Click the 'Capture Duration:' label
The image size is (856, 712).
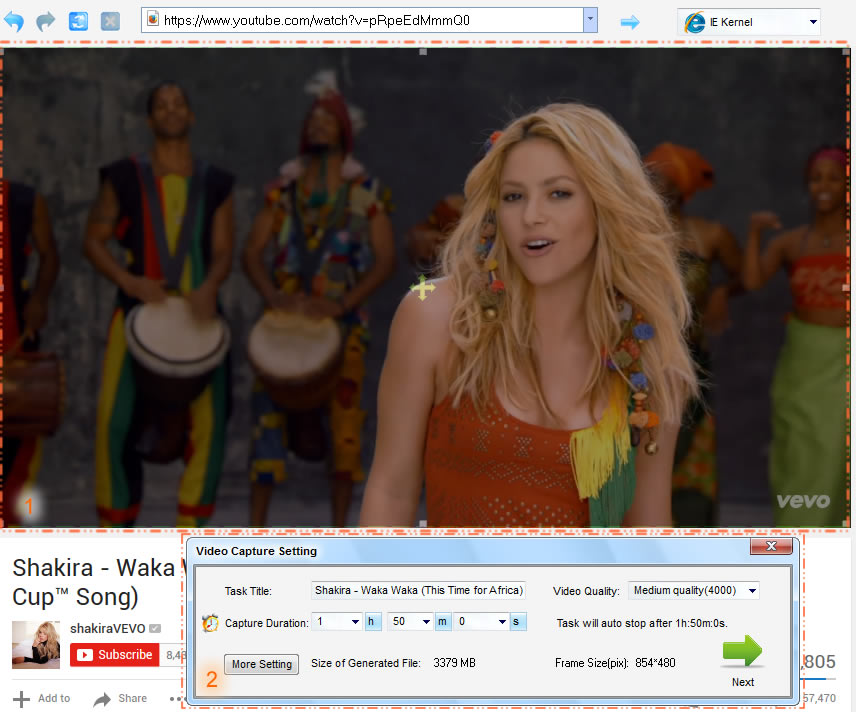click(266, 623)
